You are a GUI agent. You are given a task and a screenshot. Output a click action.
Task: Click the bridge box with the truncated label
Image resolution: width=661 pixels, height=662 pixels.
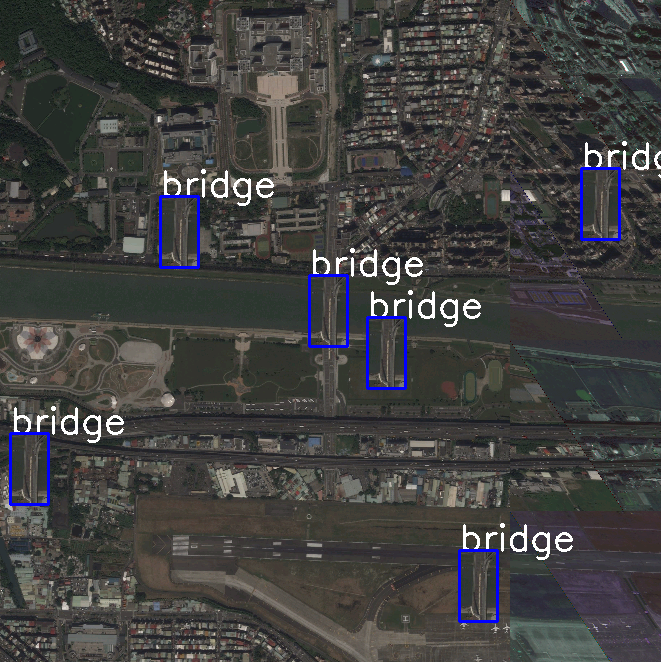click(x=601, y=204)
